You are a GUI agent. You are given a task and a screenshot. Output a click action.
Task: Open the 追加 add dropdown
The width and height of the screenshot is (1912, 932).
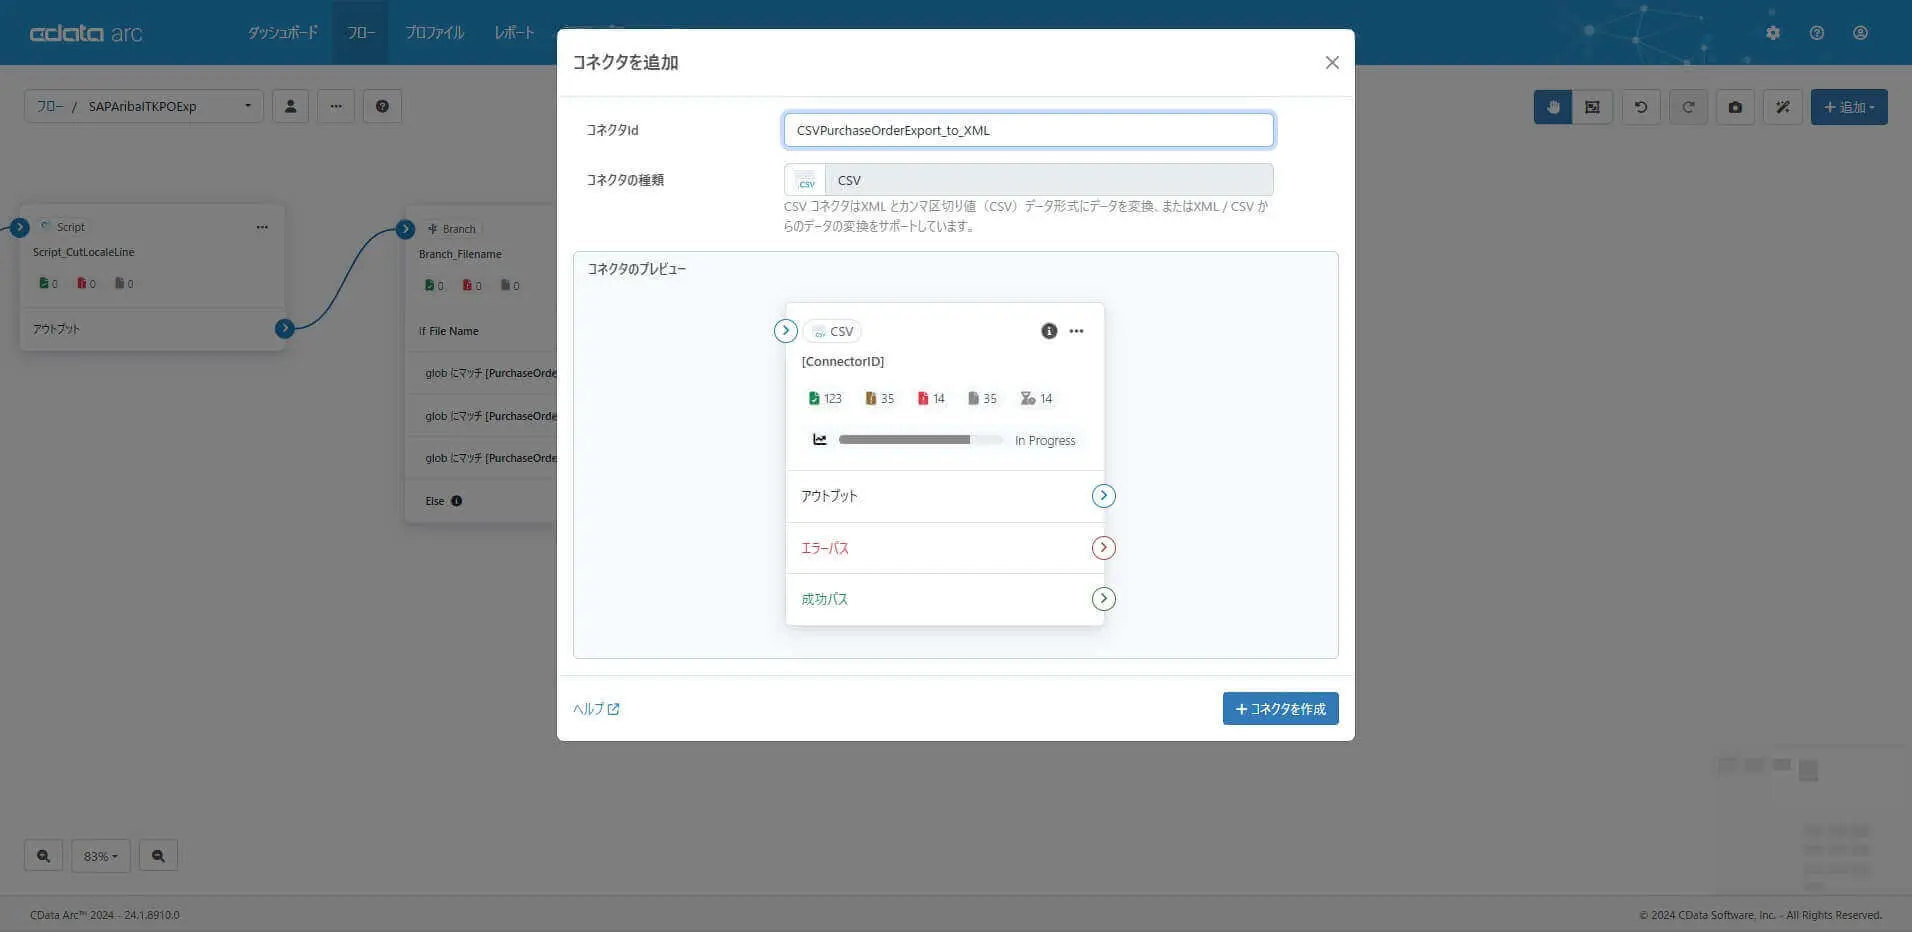[1849, 107]
